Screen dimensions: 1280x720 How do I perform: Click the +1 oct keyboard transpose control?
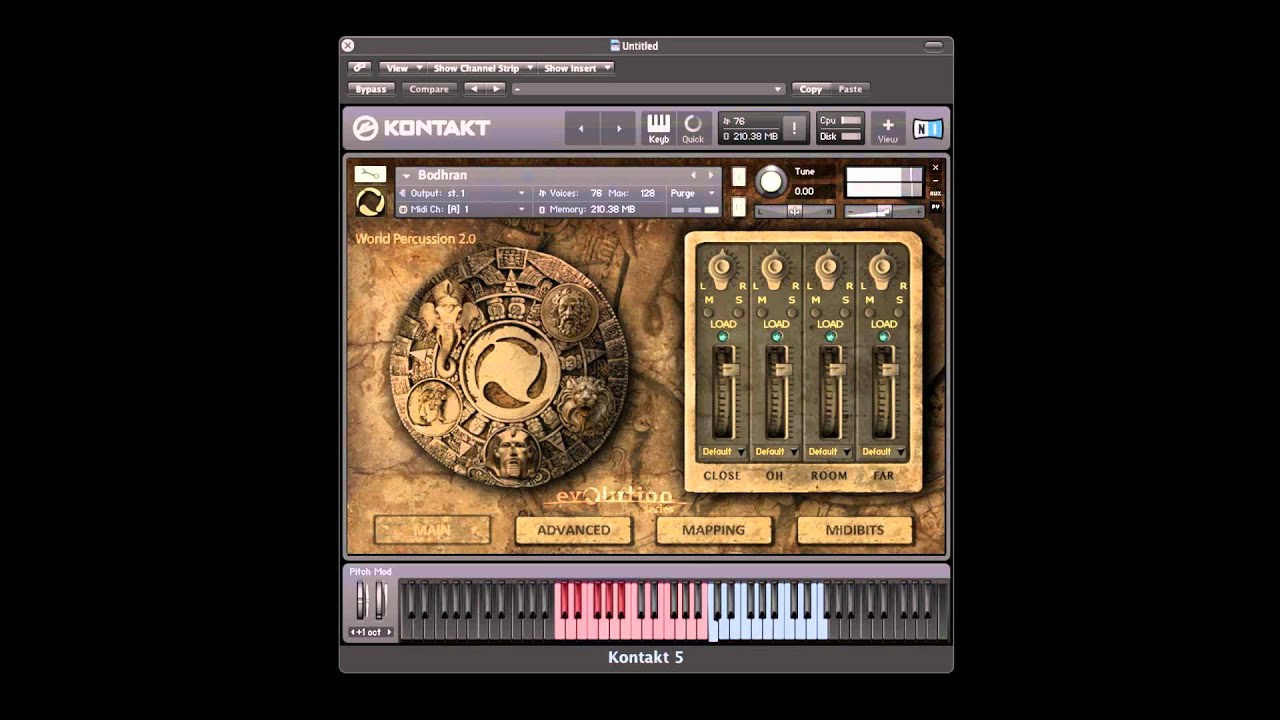point(371,632)
